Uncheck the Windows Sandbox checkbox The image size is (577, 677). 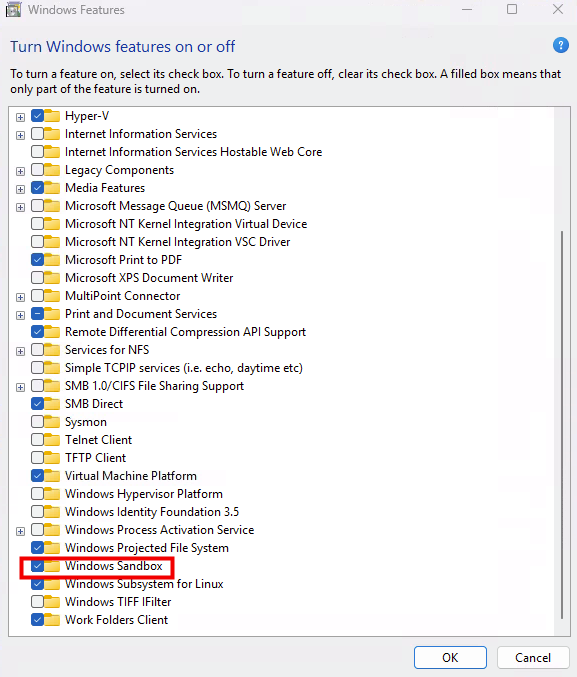tap(38, 566)
